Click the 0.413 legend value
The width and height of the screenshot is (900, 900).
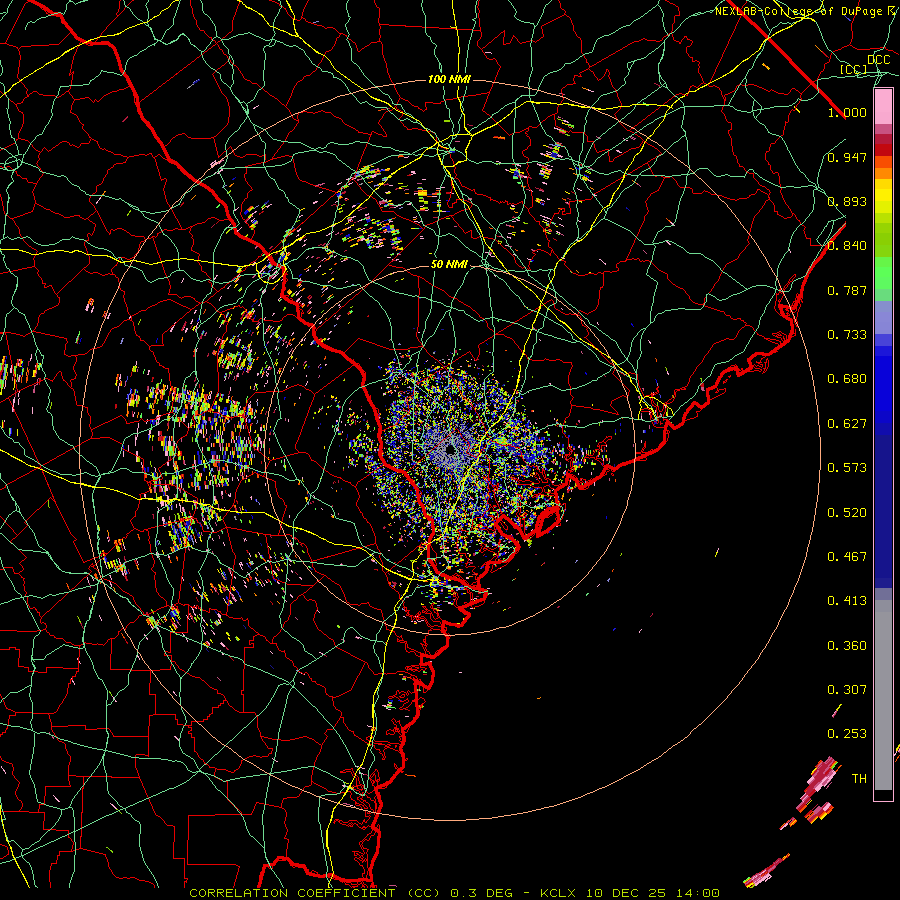click(847, 601)
